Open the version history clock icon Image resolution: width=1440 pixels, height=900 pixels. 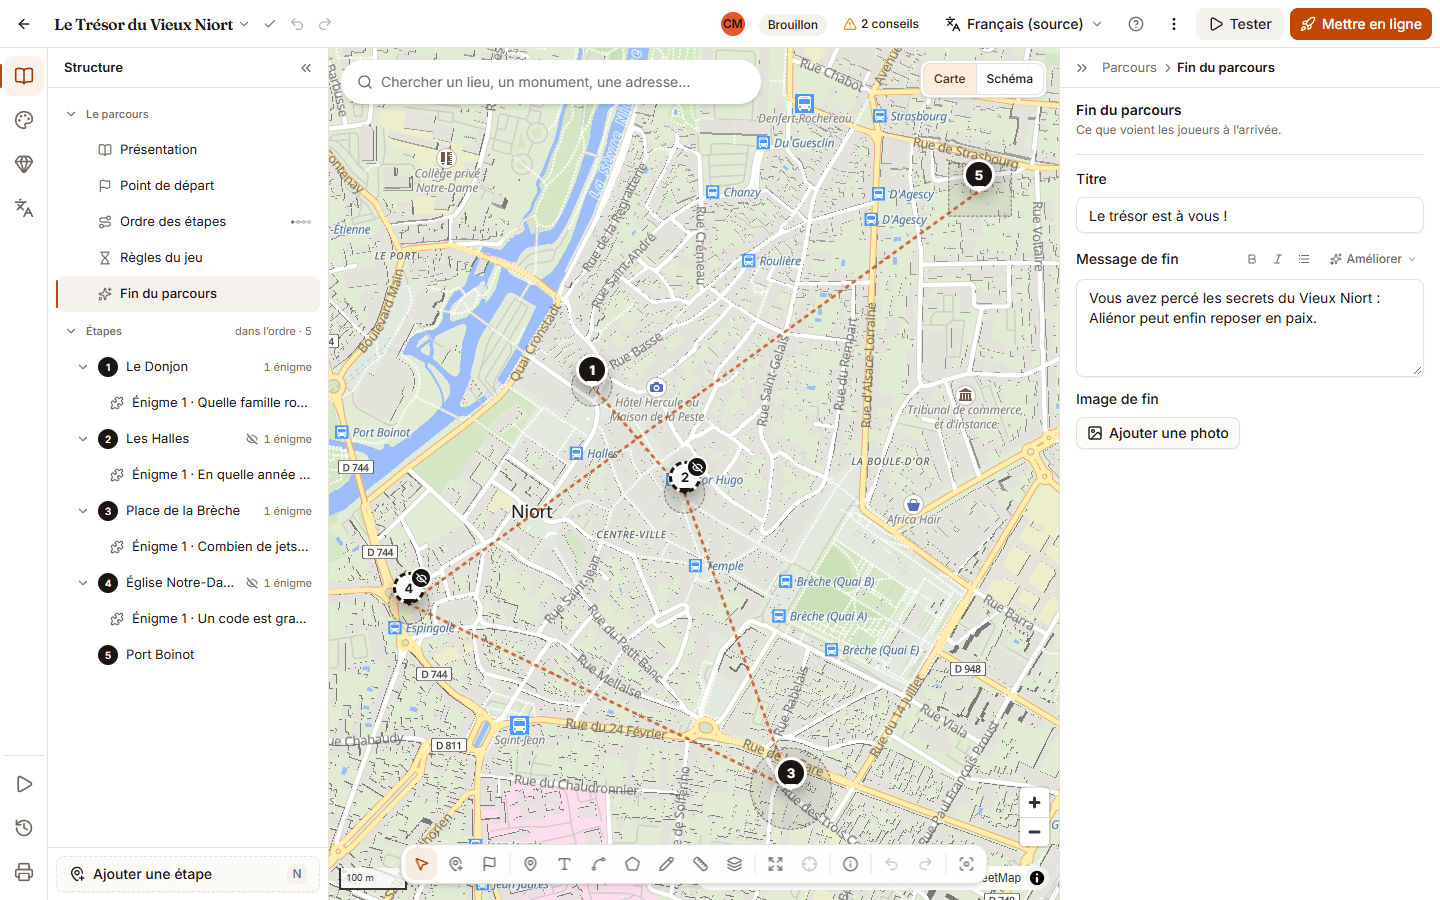click(24, 828)
